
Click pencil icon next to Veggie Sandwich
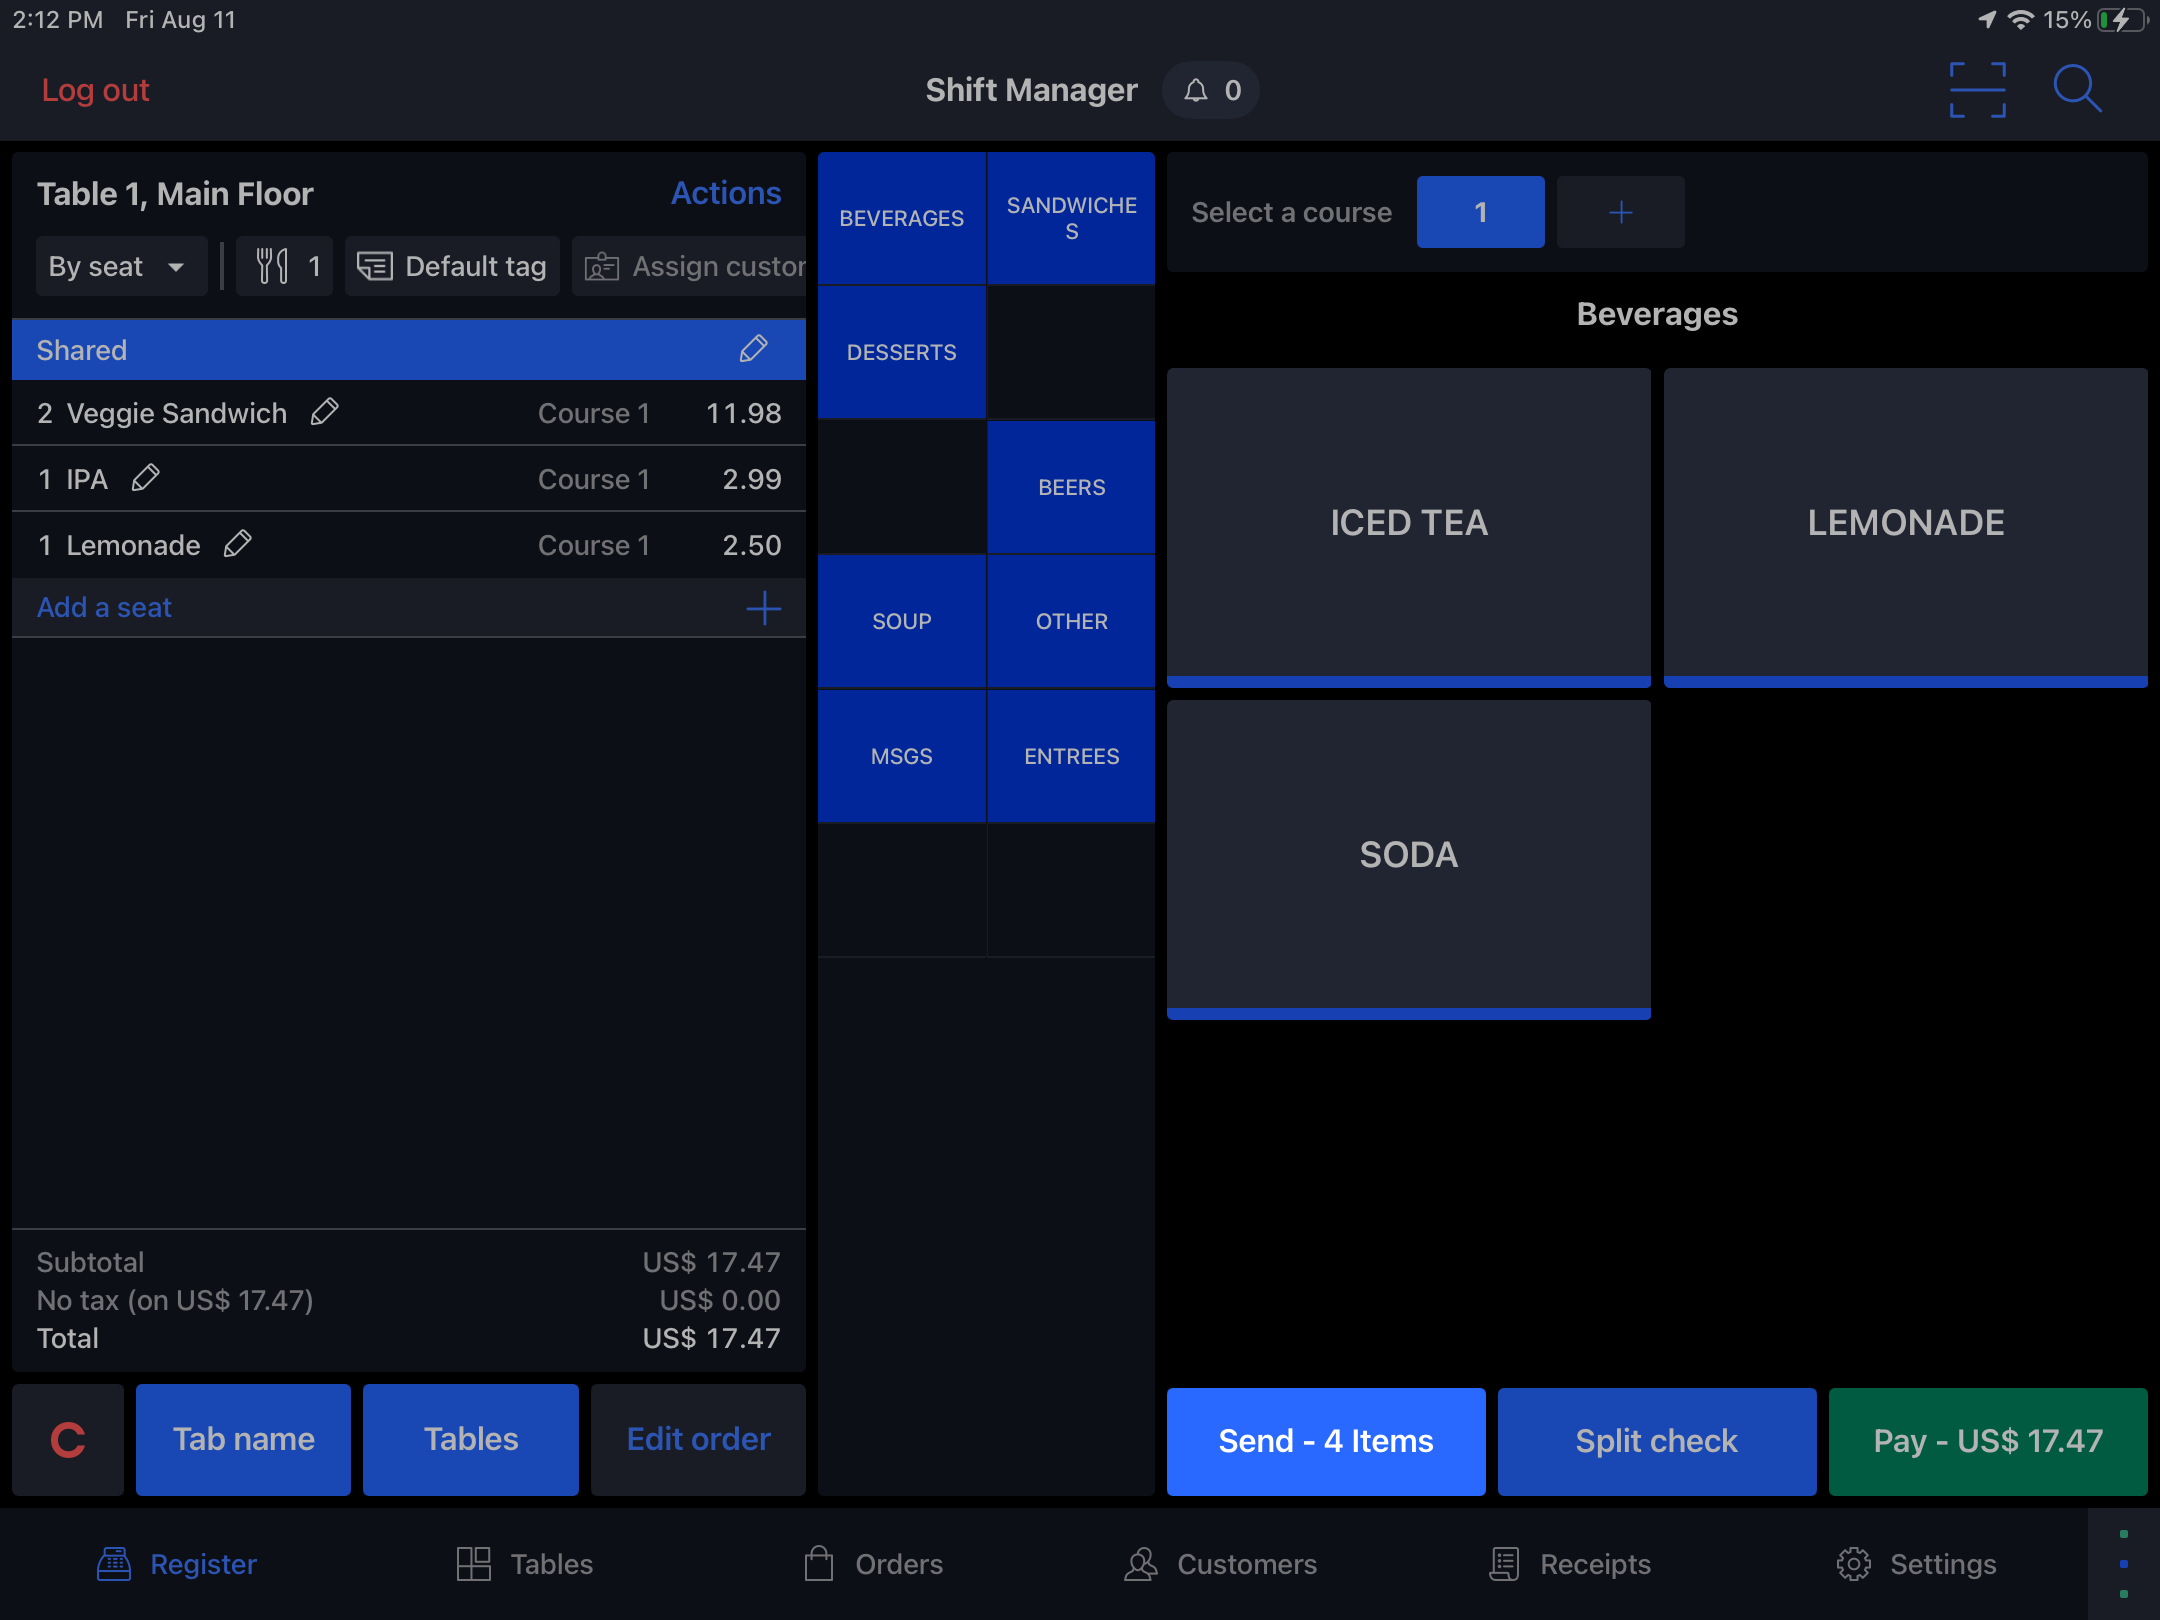[x=324, y=412]
